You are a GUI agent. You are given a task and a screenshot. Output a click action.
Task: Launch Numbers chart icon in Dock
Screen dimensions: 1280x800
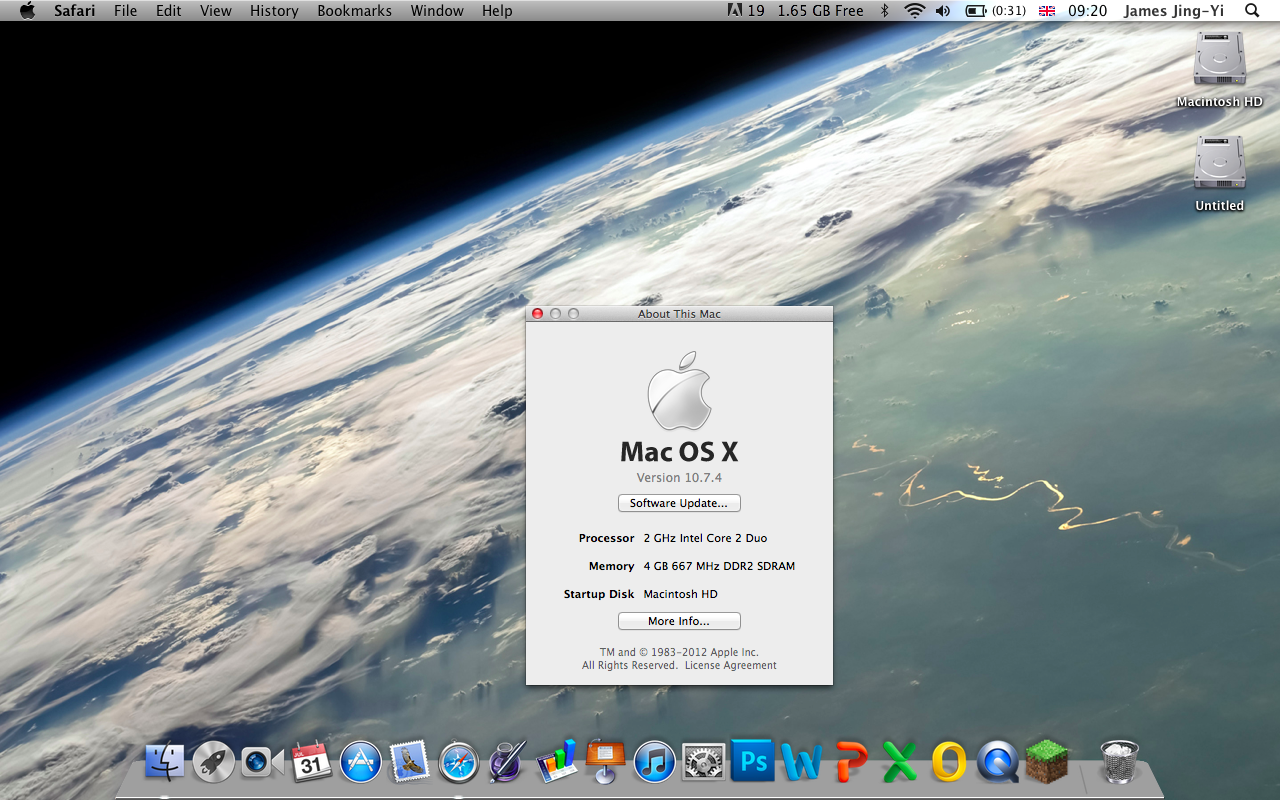point(557,762)
